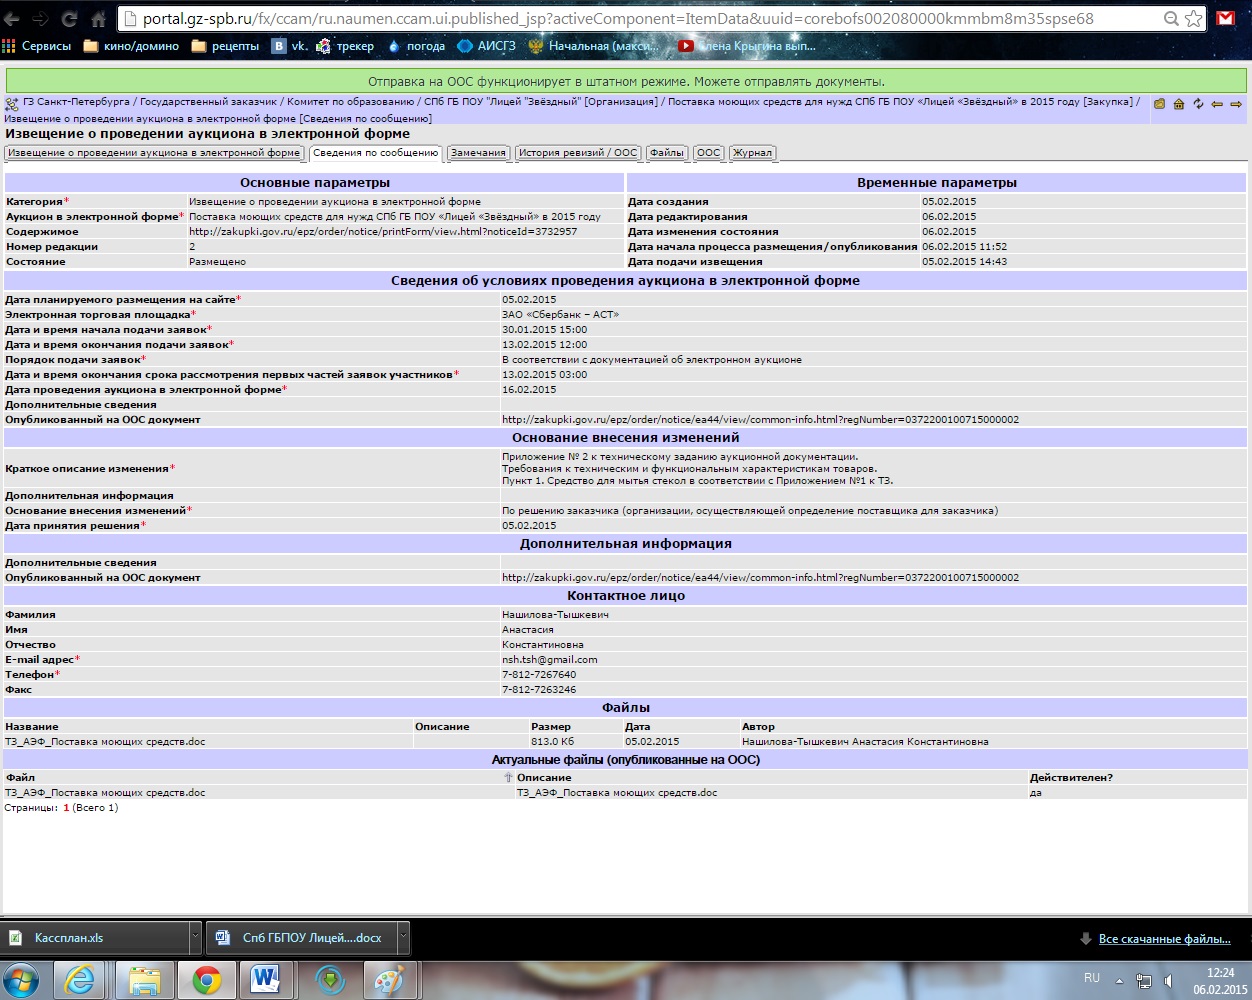This screenshot has height=1000, width=1252.
Task: Click the Файл column sort arrow icon
Action: 508,777
